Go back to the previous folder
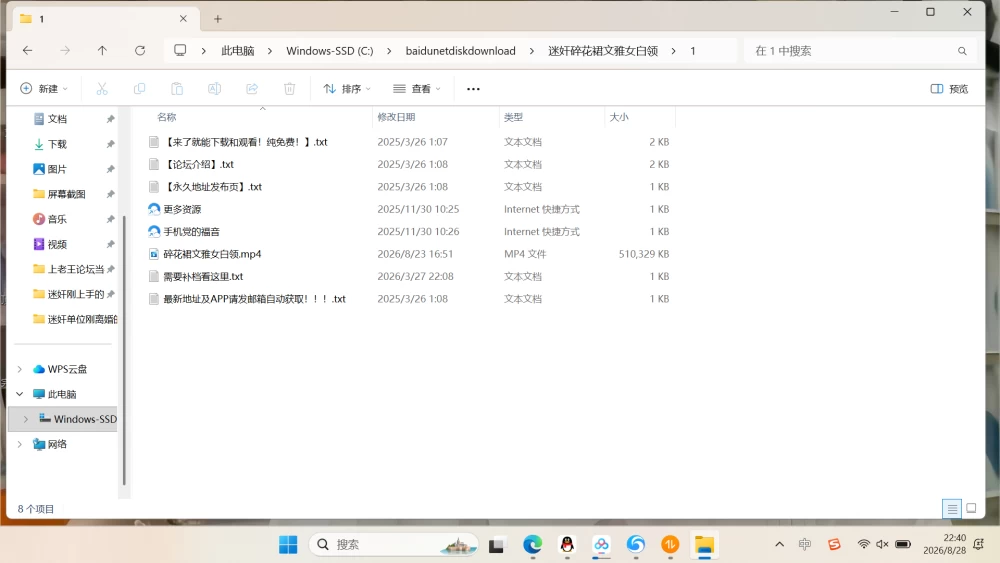 point(27,50)
